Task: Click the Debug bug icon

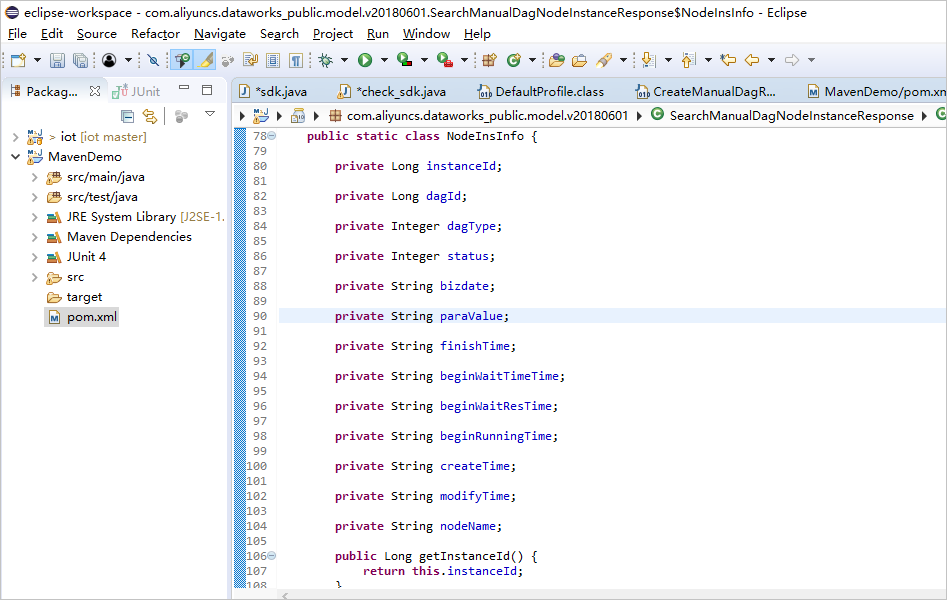Action: click(x=326, y=60)
